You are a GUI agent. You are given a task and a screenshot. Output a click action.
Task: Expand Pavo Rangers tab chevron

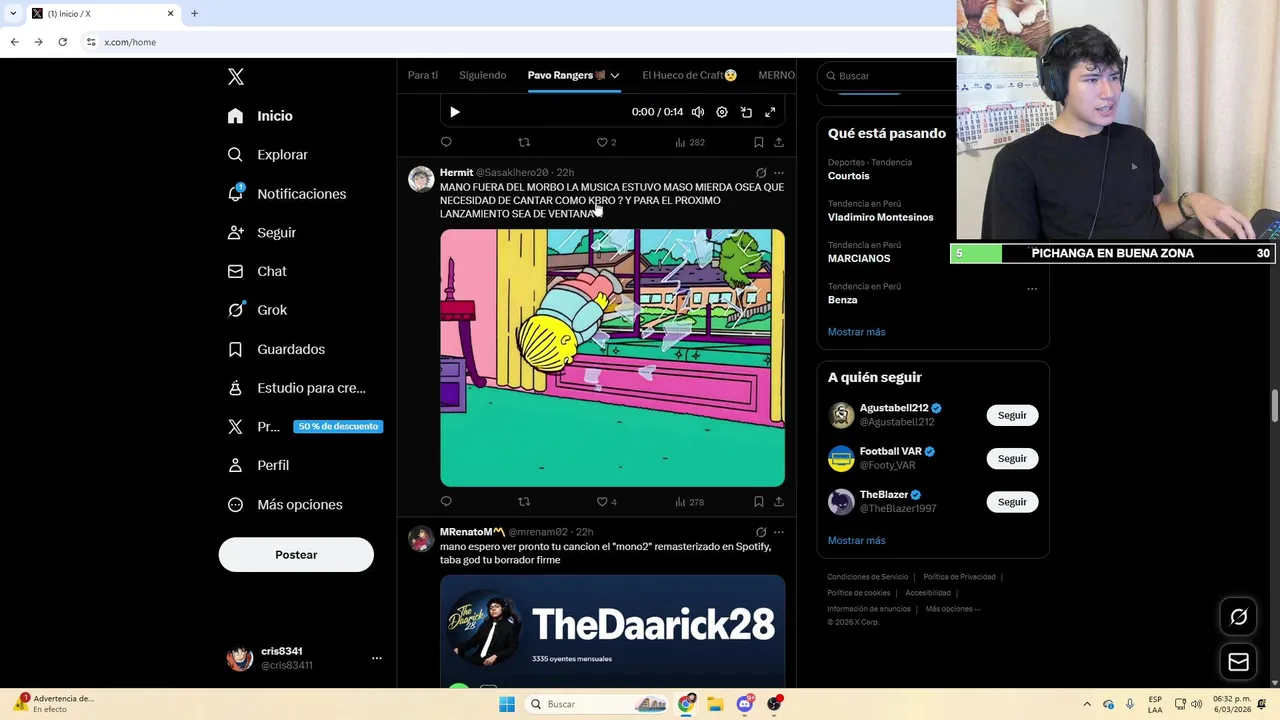coord(615,76)
